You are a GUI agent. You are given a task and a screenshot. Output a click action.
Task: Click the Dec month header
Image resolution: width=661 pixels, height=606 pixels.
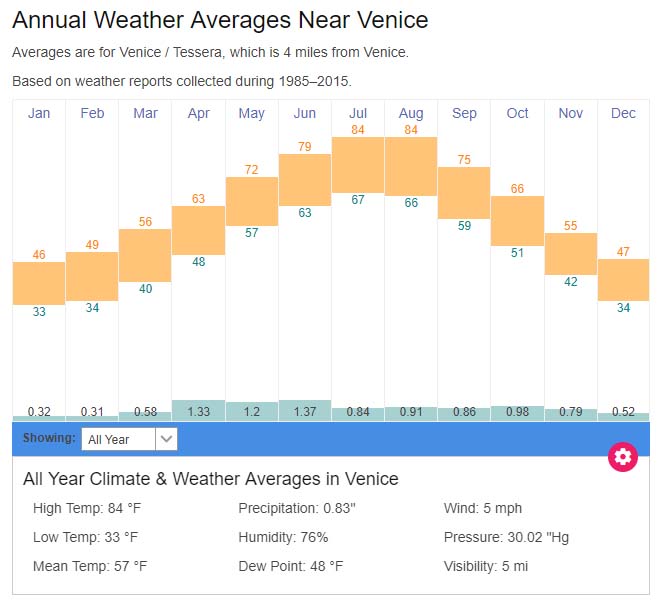click(x=623, y=114)
